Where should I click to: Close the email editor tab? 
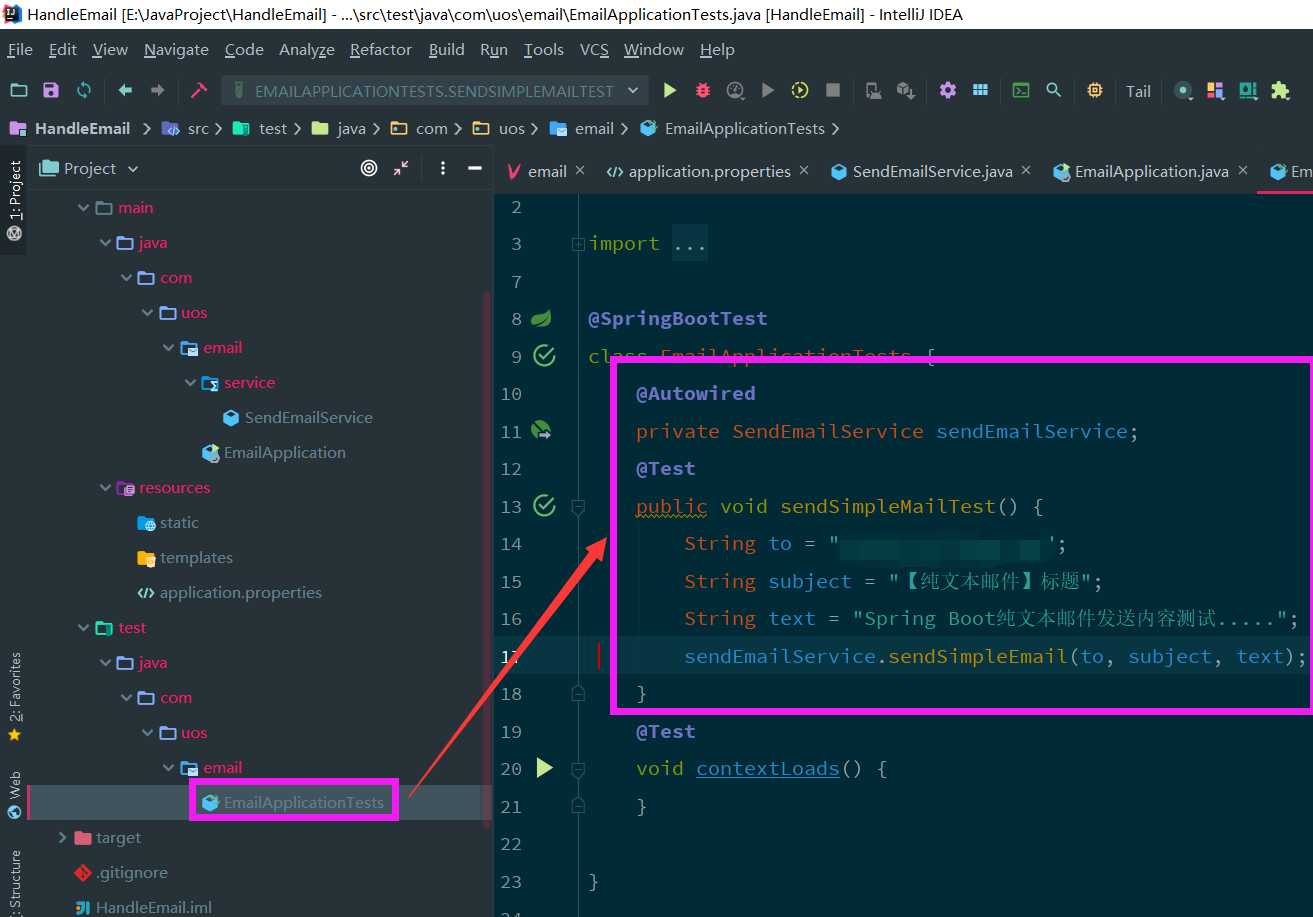(579, 171)
